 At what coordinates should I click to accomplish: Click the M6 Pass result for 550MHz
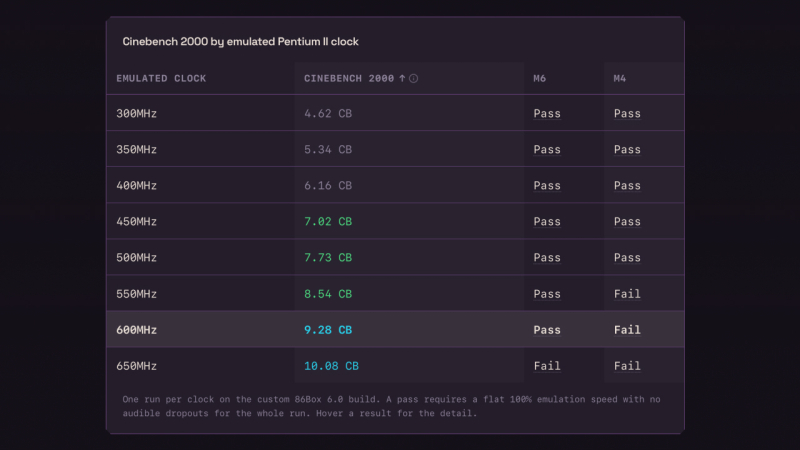(x=547, y=294)
